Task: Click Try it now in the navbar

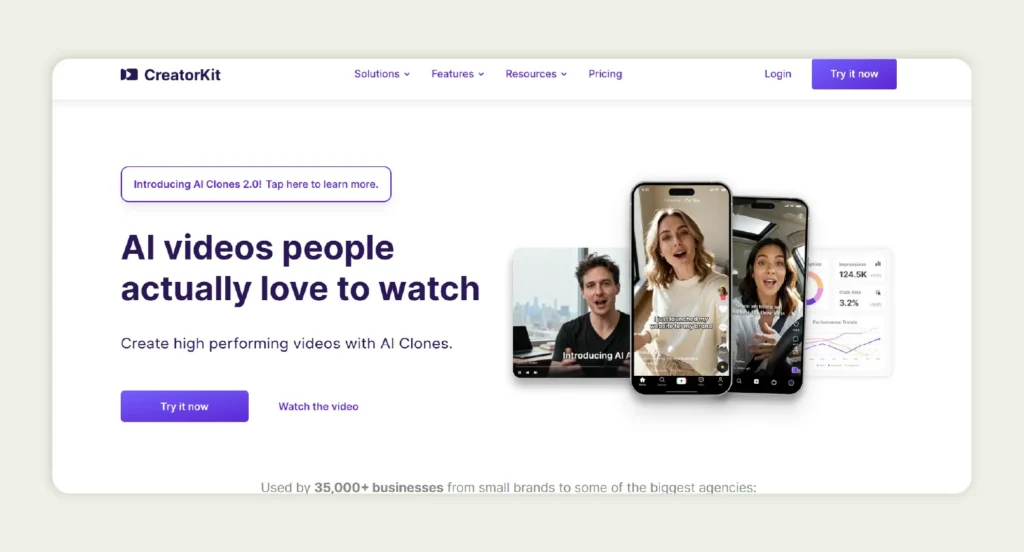Action: click(854, 74)
